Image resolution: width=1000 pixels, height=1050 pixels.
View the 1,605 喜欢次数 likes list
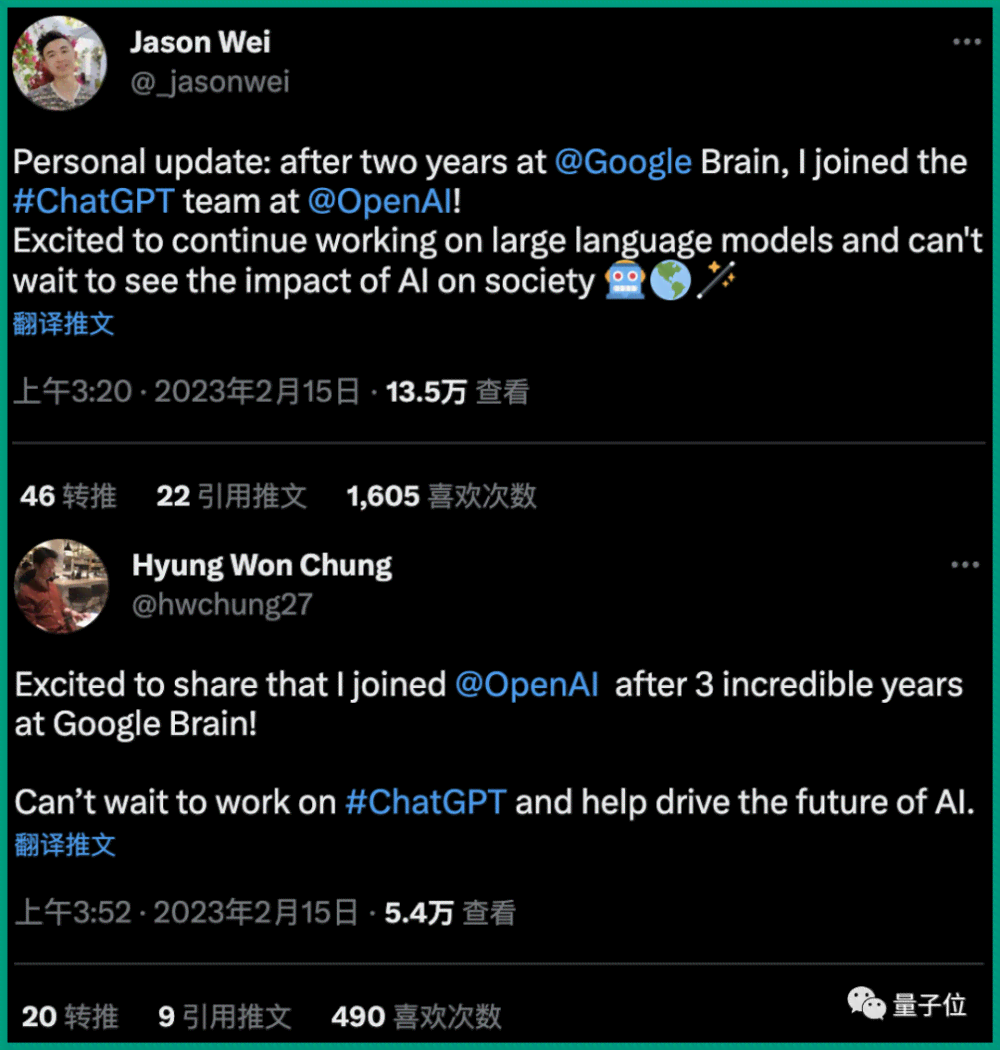coord(441,496)
